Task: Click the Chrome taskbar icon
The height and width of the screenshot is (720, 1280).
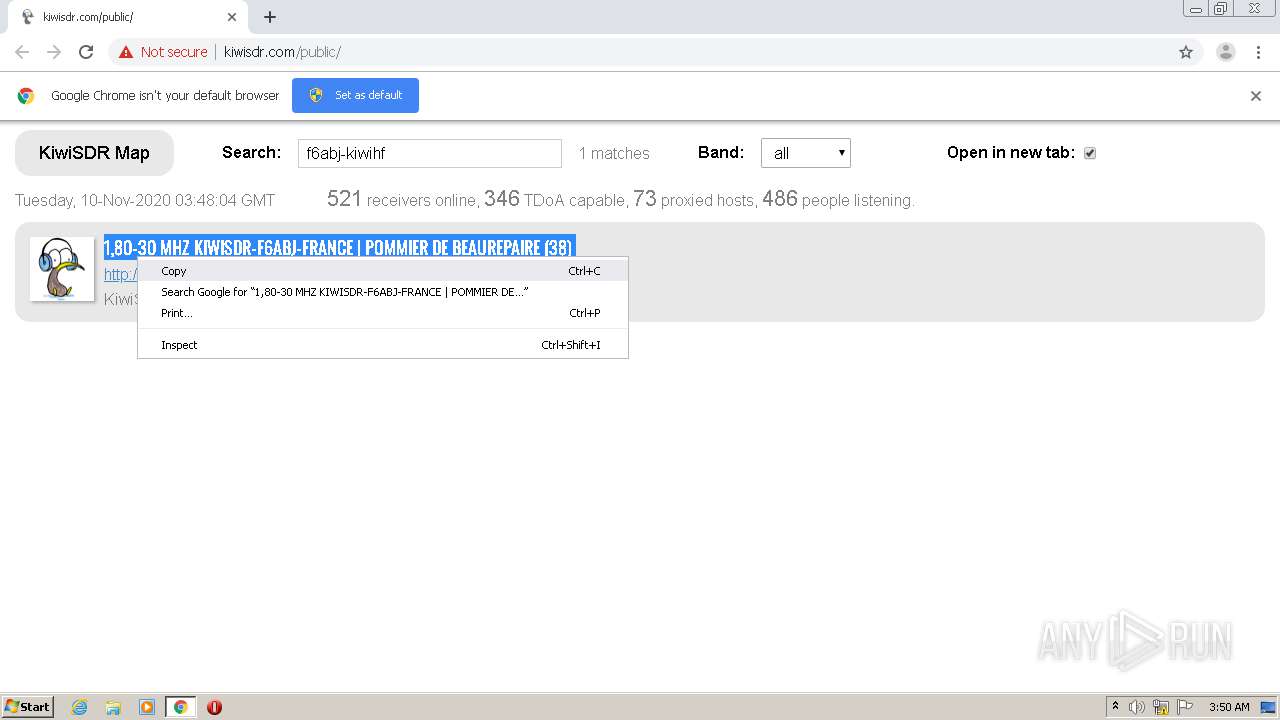Action: (x=181, y=707)
